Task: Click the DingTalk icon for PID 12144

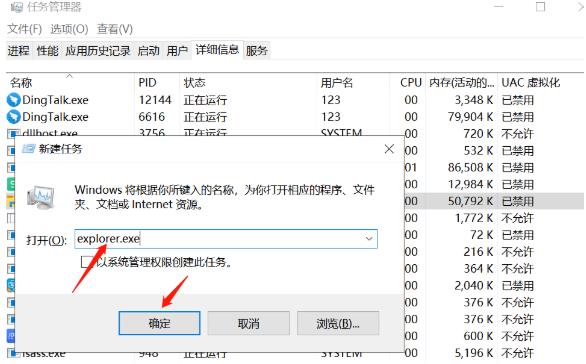Action: tap(13, 100)
